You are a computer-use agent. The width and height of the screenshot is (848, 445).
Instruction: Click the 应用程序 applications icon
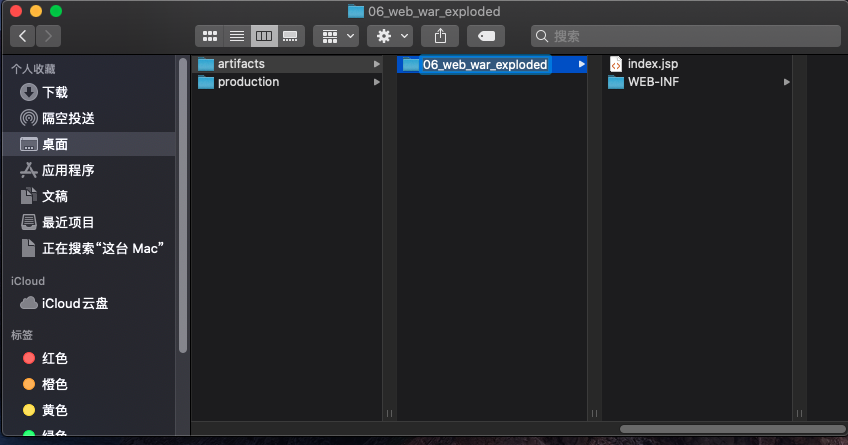tap(29, 170)
